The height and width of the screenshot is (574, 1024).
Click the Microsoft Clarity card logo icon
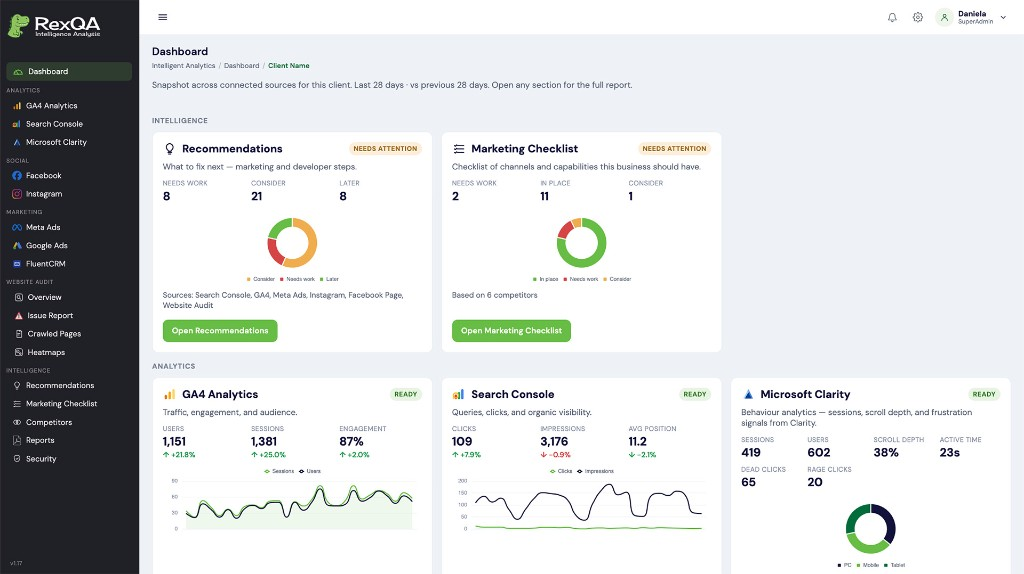pos(748,394)
